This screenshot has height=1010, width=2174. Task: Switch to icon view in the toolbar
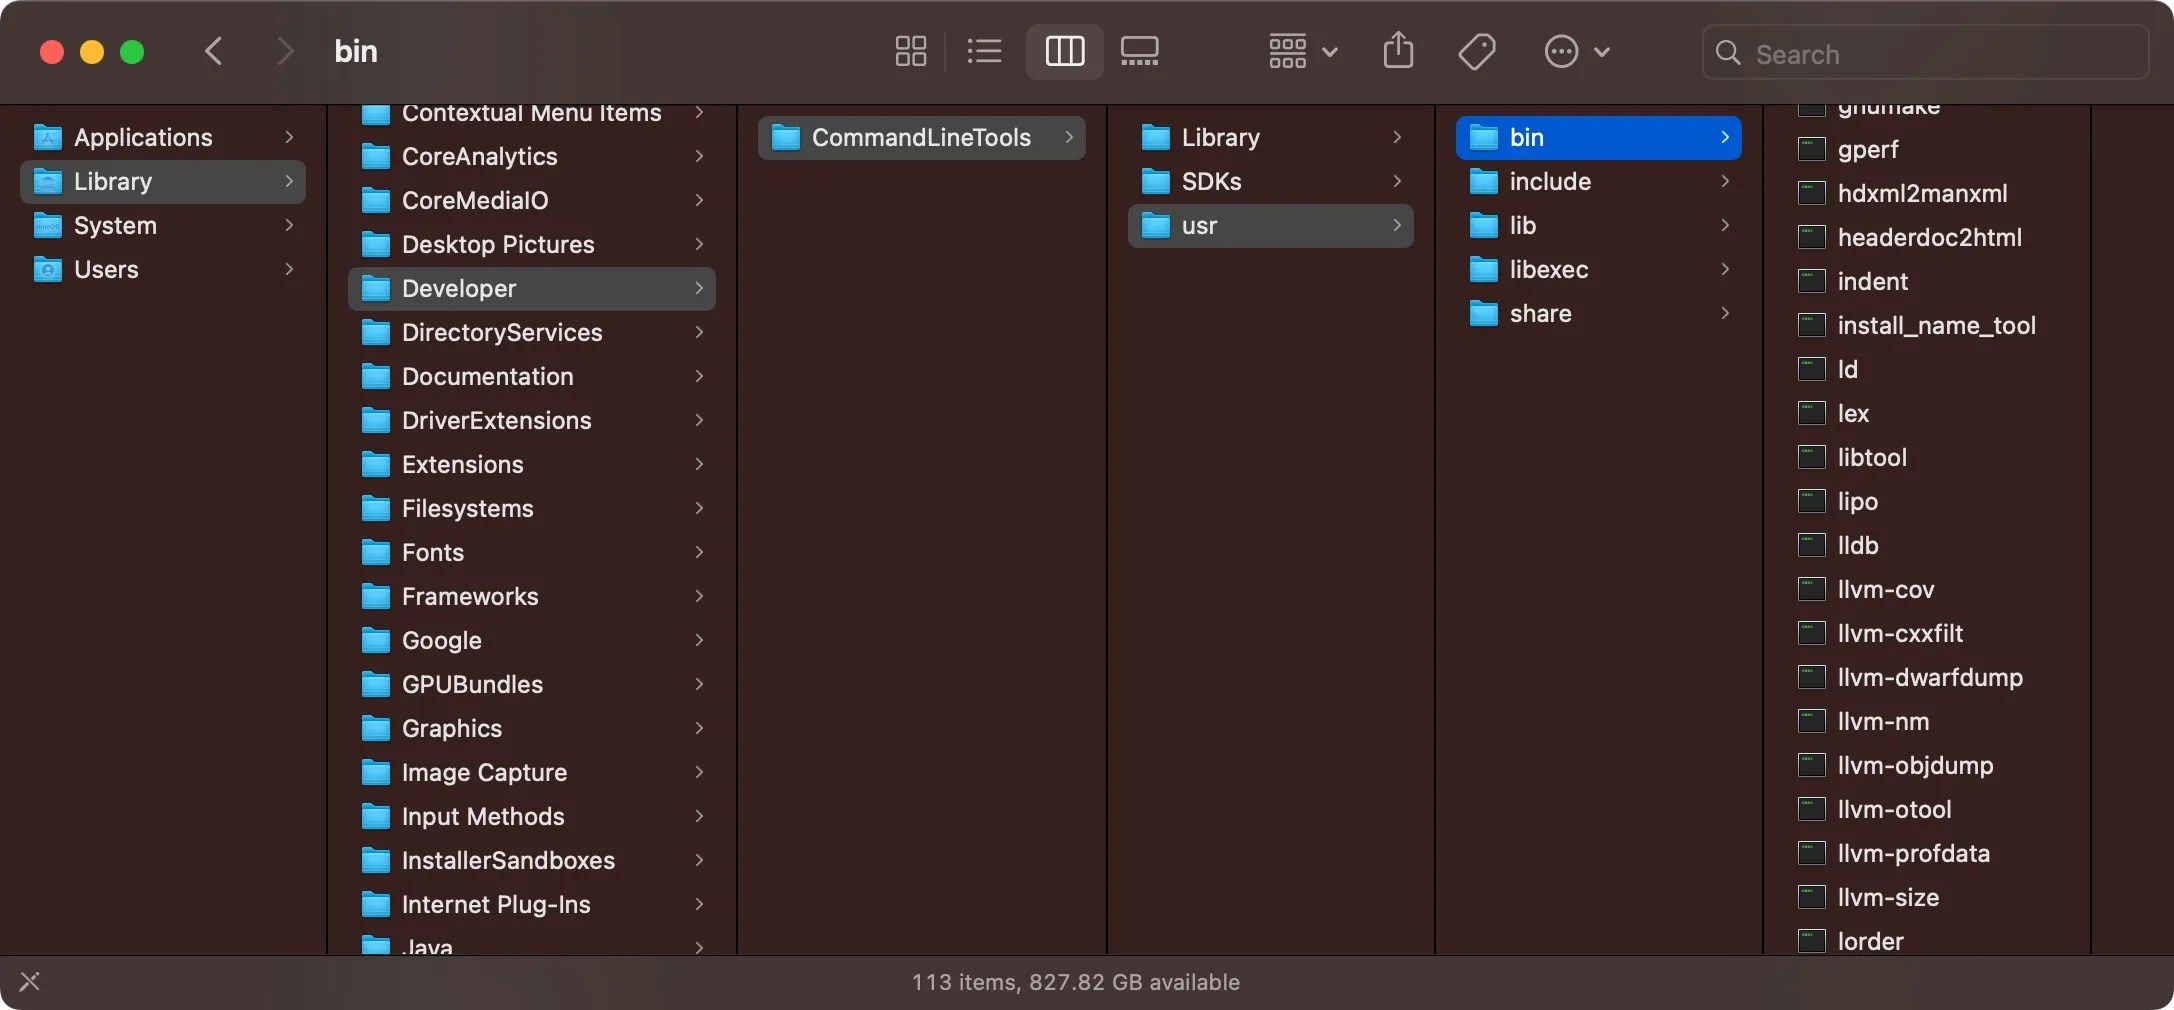[x=909, y=51]
